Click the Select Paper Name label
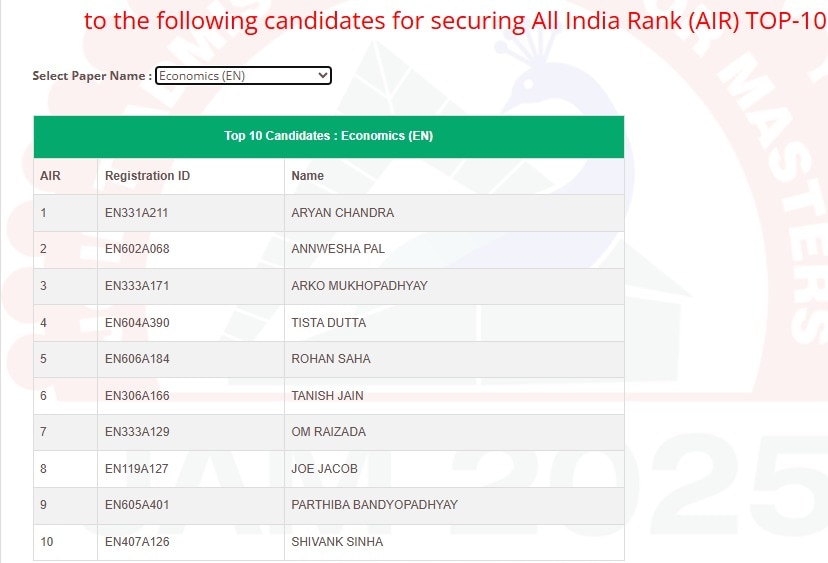The width and height of the screenshot is (828, 563). pos(92,76)
